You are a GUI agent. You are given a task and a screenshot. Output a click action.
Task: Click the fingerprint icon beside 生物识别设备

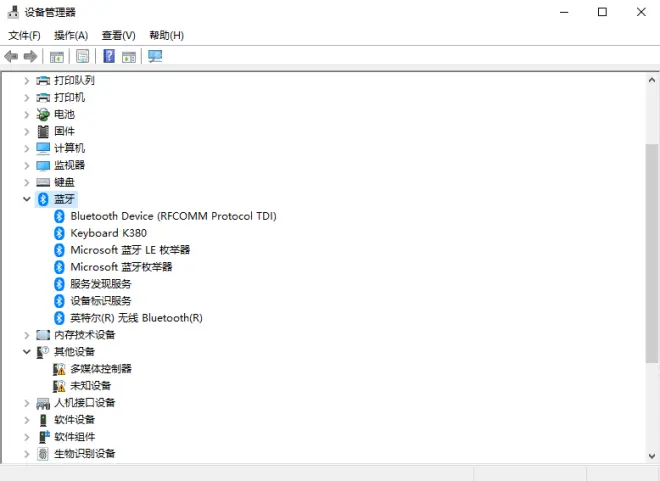pos(43,454)
